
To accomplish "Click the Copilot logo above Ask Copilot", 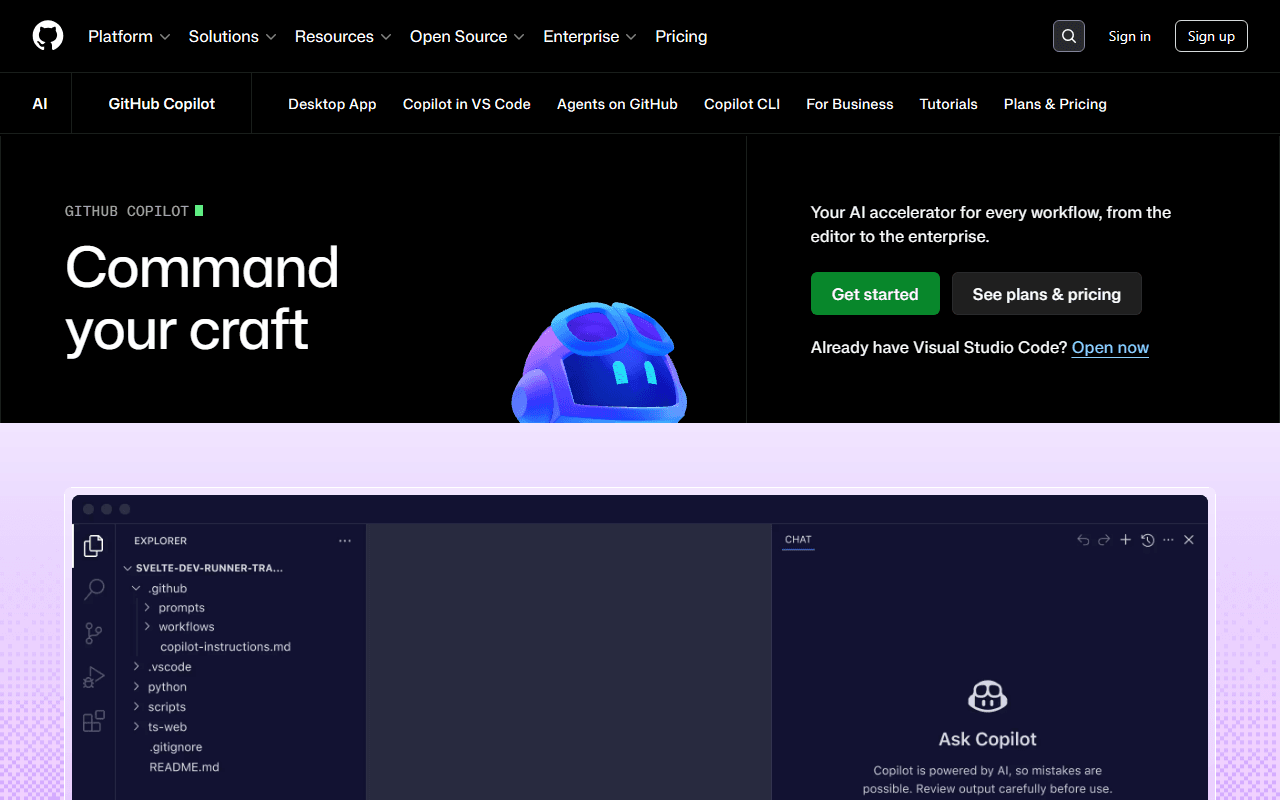I will coord(988,696).
